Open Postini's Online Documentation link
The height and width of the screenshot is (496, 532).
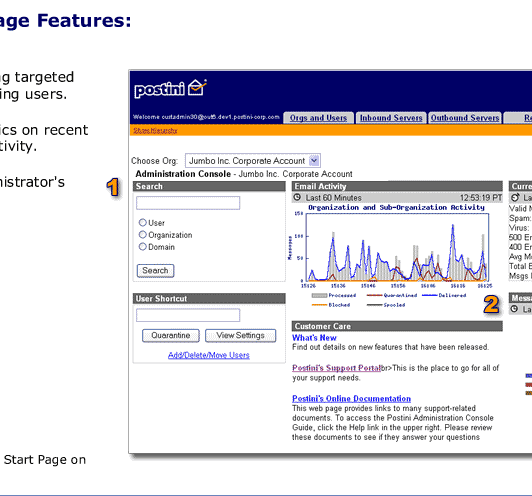coord(352,399)
